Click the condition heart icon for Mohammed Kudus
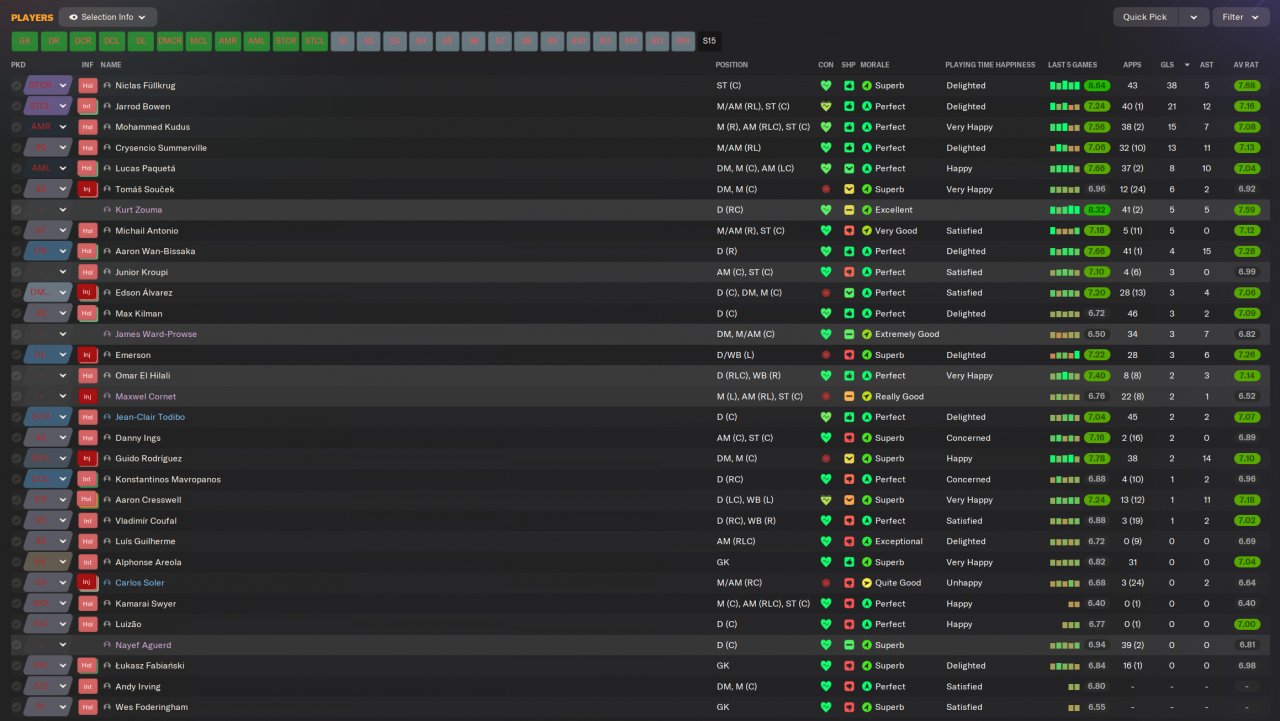The height and width of the screenshot is (721, 1280). click(825, 127)
